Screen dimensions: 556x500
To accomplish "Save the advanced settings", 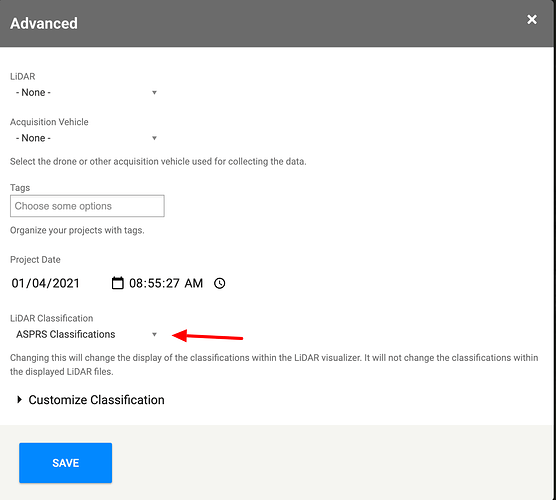I will point(66,463).
